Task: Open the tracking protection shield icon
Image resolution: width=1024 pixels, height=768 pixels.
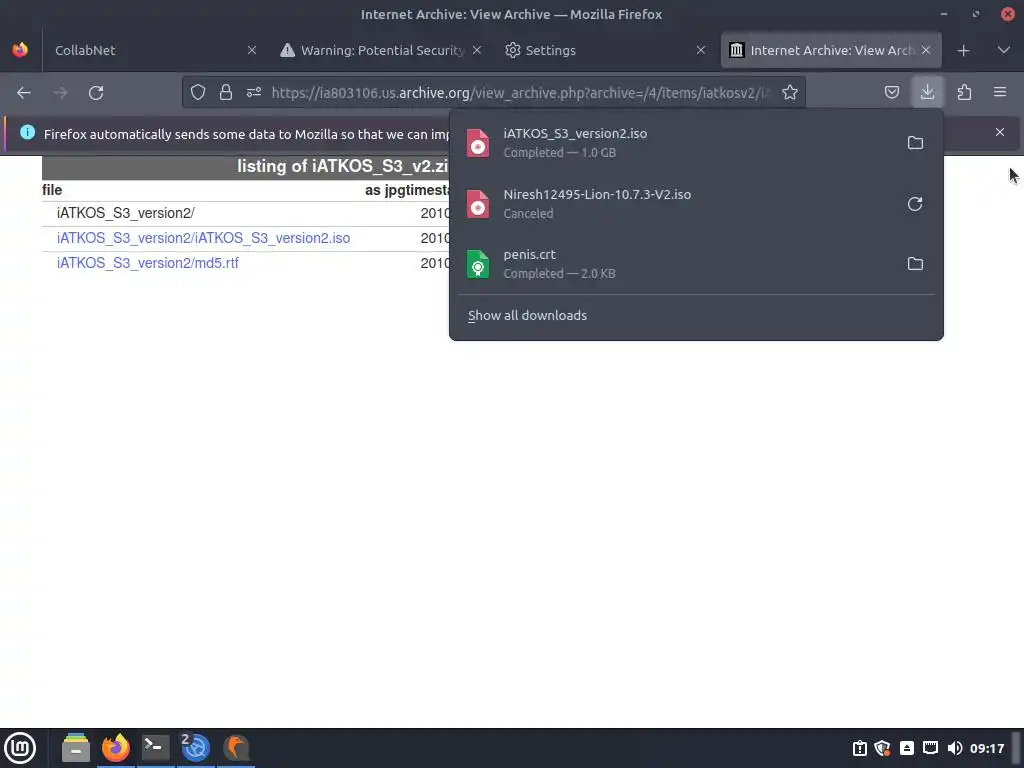Action: (198, 93)
